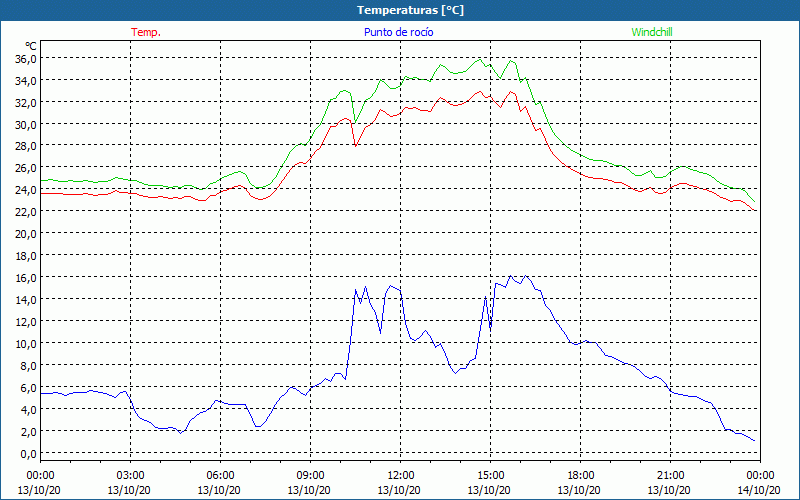Viewport: 800px width, 500px height.
Task: Select the blue Punto de rocío legend label
Action: (x=398, y=32)
